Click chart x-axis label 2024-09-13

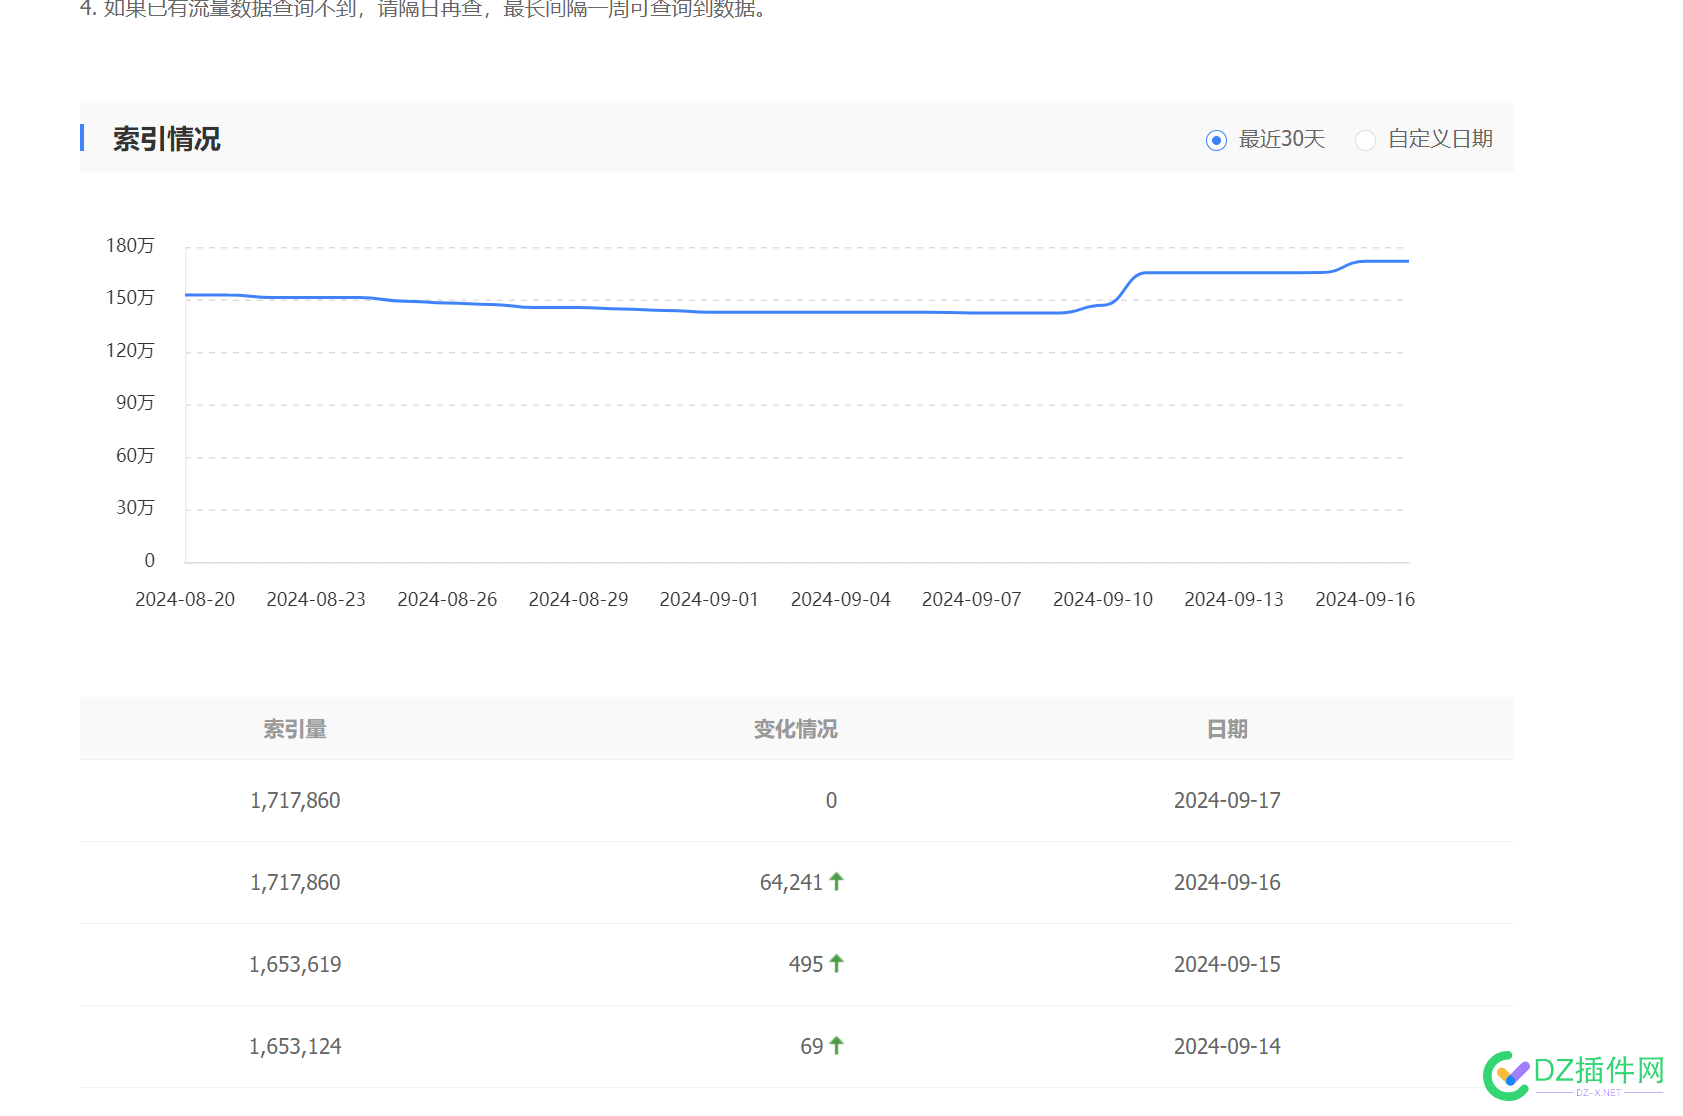coord(1234,599)
